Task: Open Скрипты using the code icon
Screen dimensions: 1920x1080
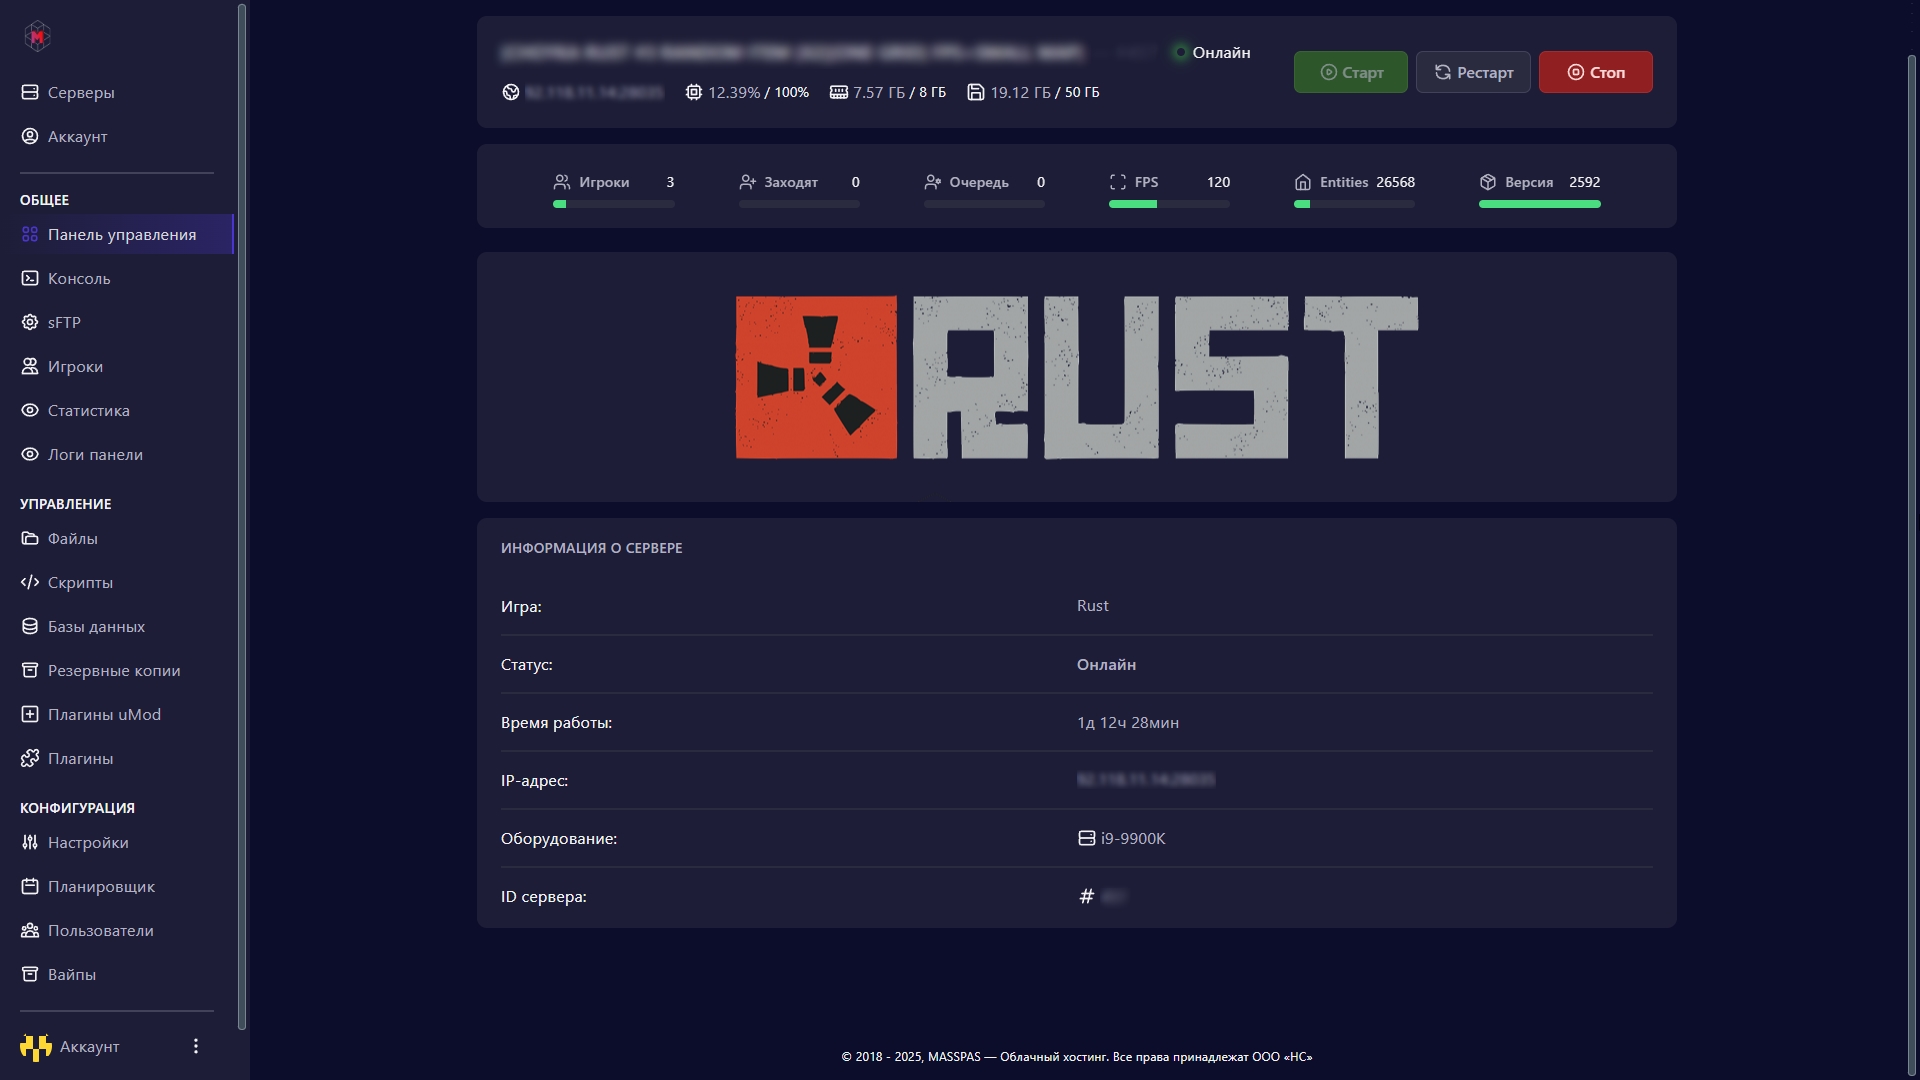Action: (30, 582)
